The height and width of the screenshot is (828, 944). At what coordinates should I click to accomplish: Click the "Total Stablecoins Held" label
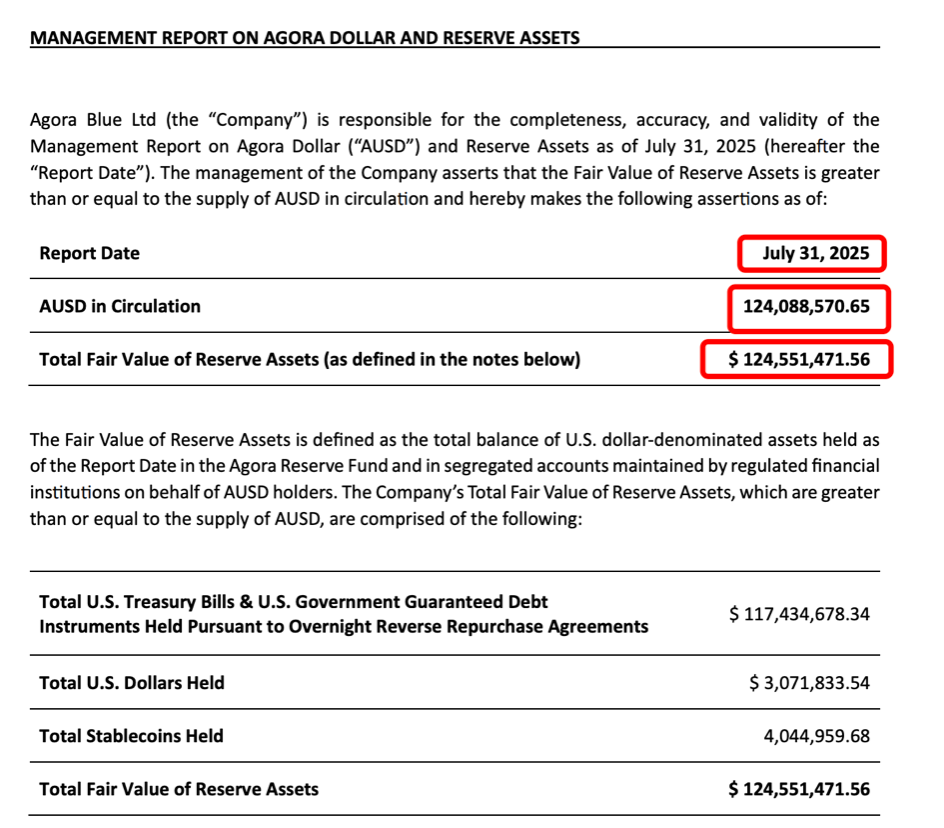pos(131,736)
